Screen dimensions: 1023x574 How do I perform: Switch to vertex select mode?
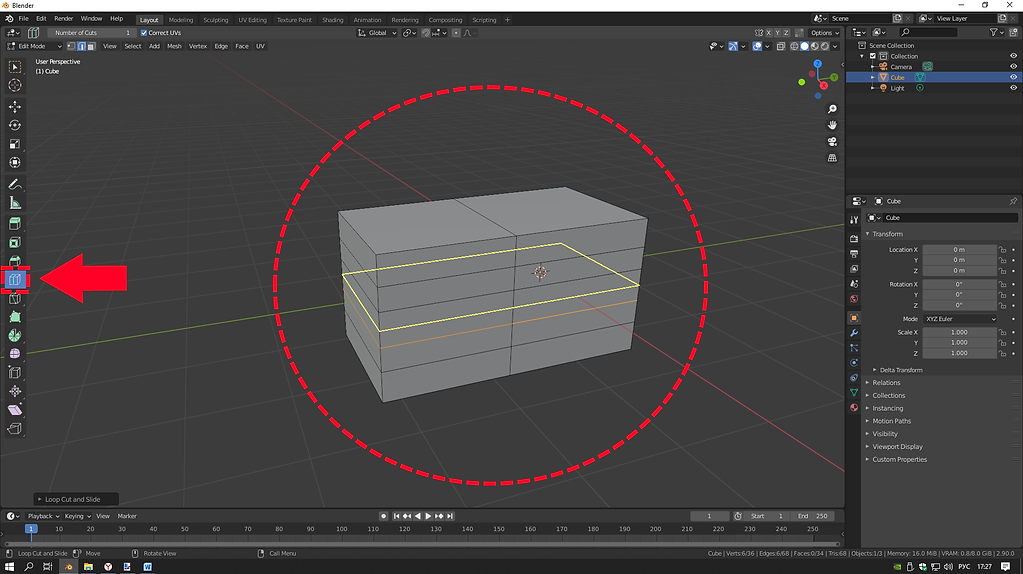pyautogui.click(x=71, y=46)
